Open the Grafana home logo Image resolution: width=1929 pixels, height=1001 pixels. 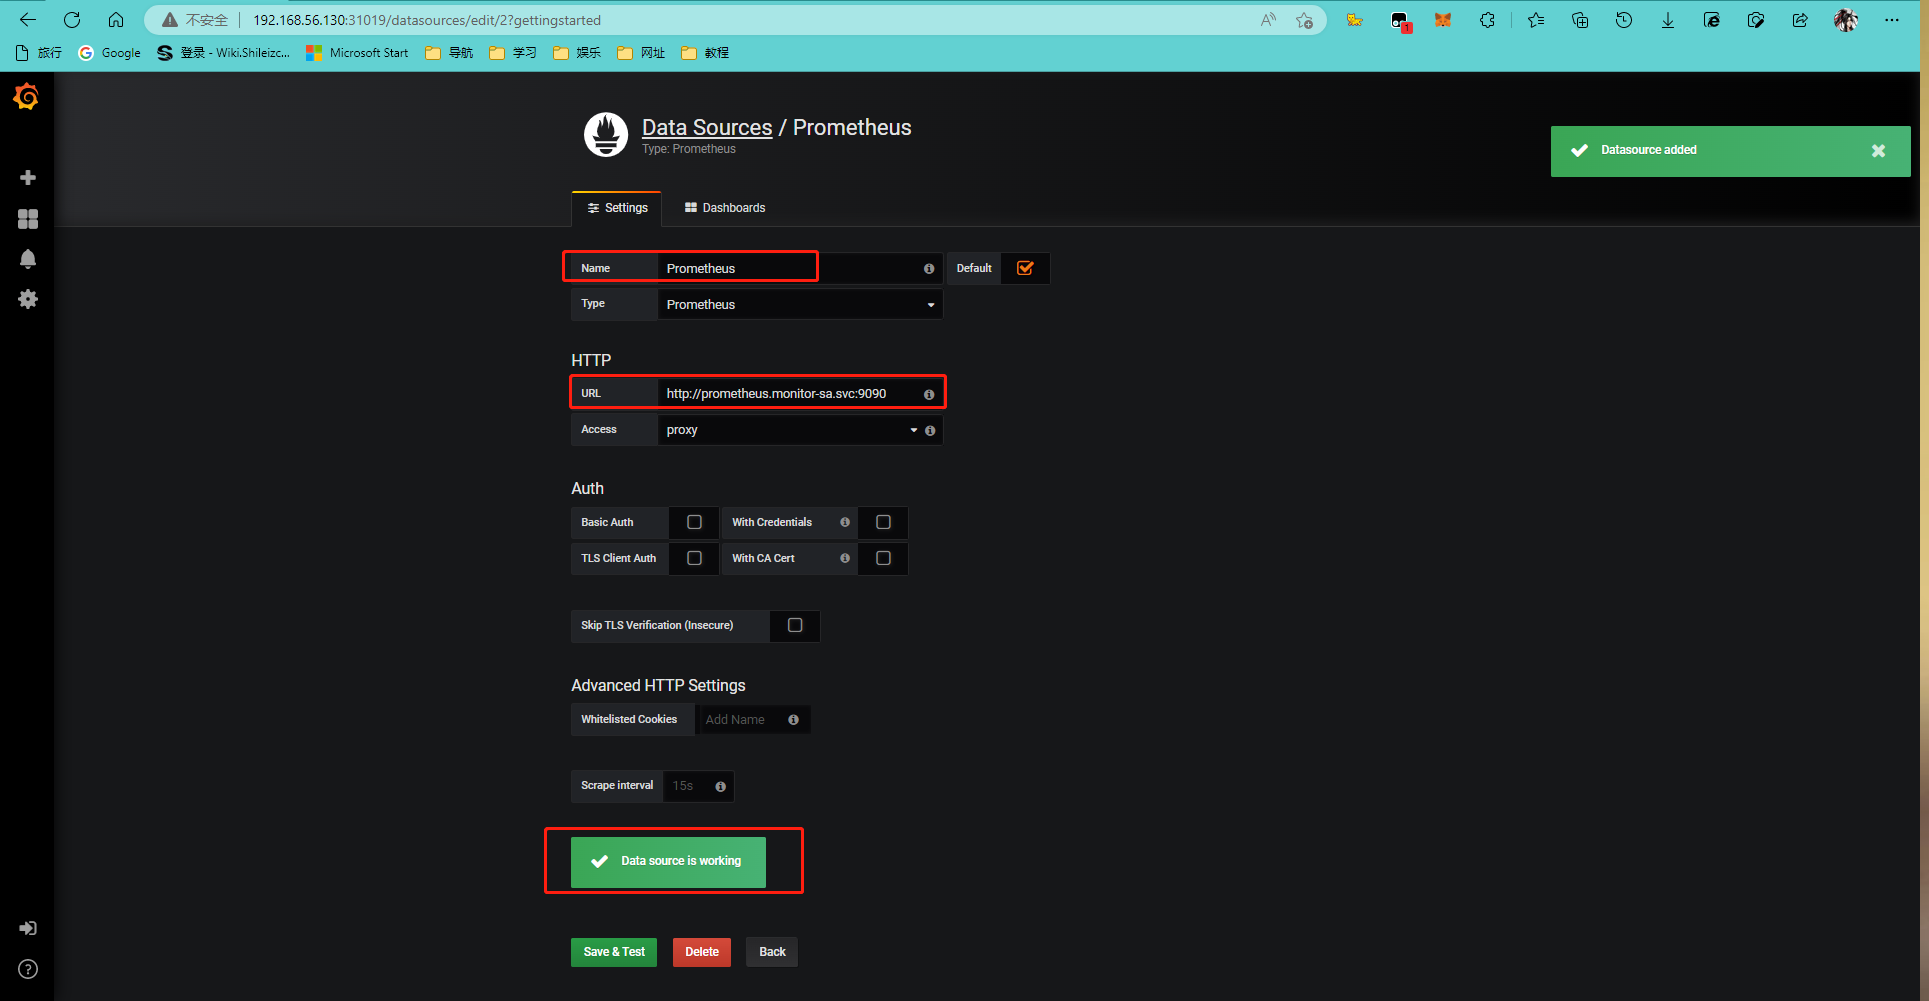click(27, 97)
